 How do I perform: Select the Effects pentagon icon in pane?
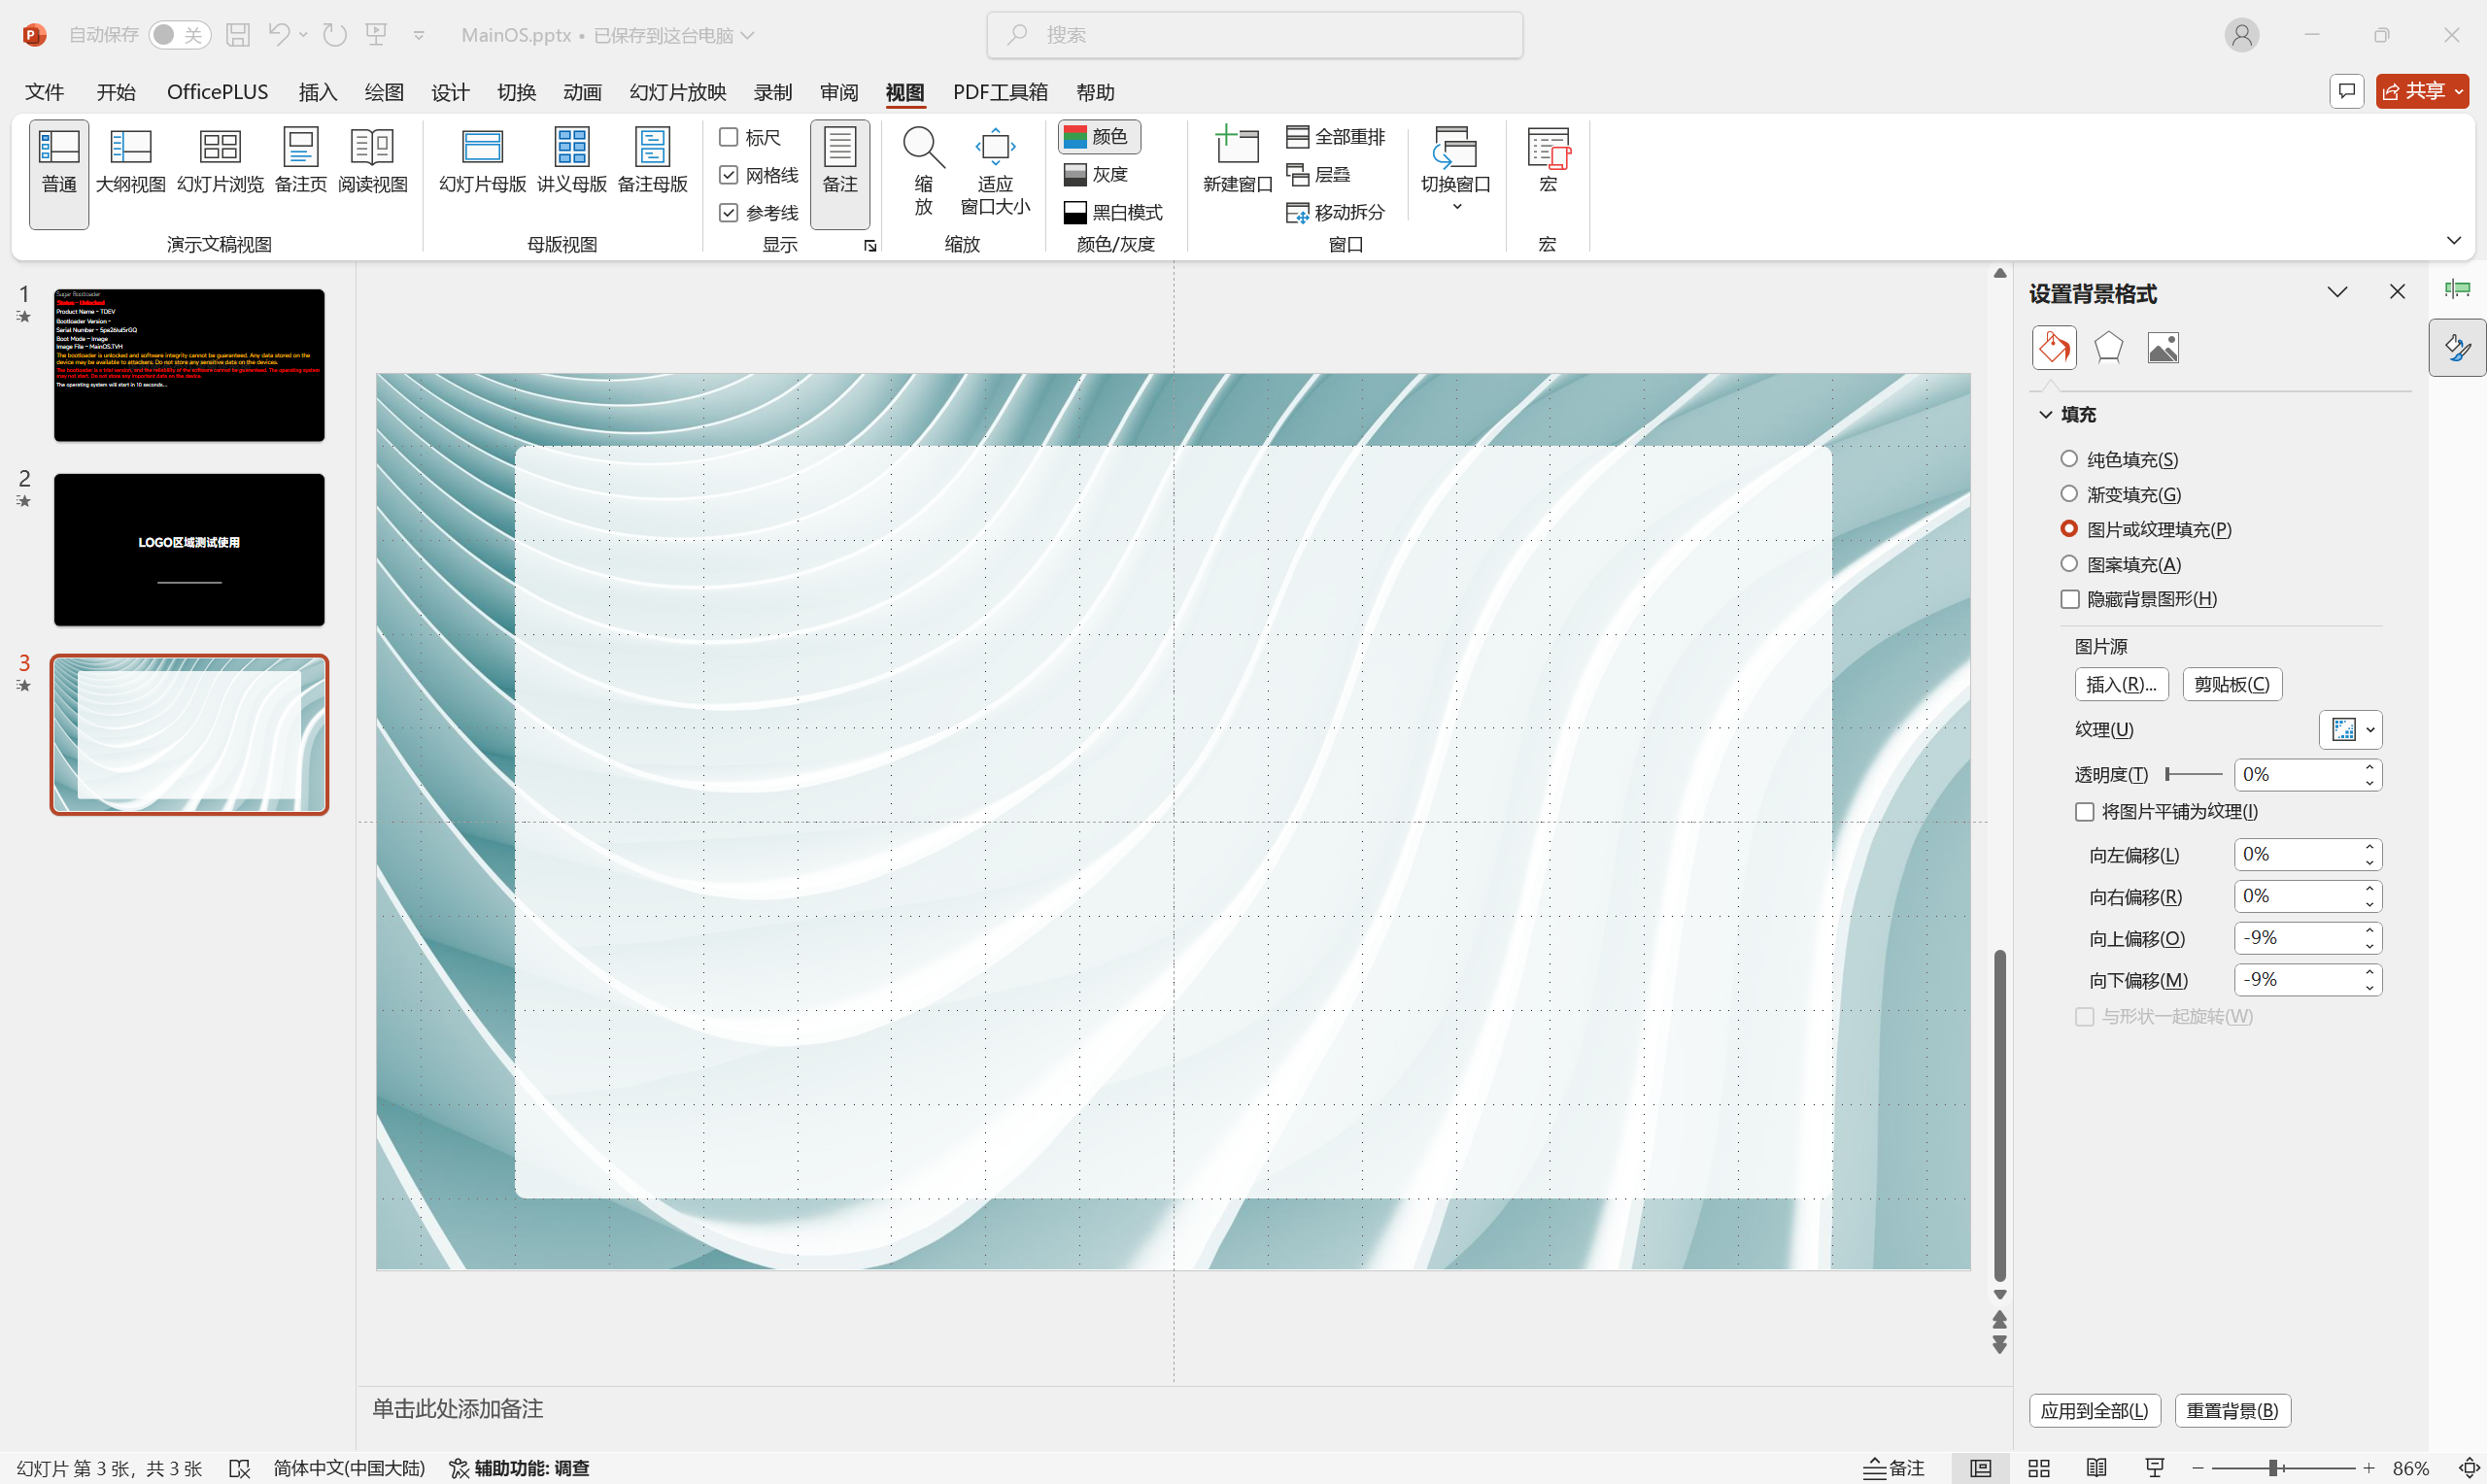click(x=2108, y=348)
